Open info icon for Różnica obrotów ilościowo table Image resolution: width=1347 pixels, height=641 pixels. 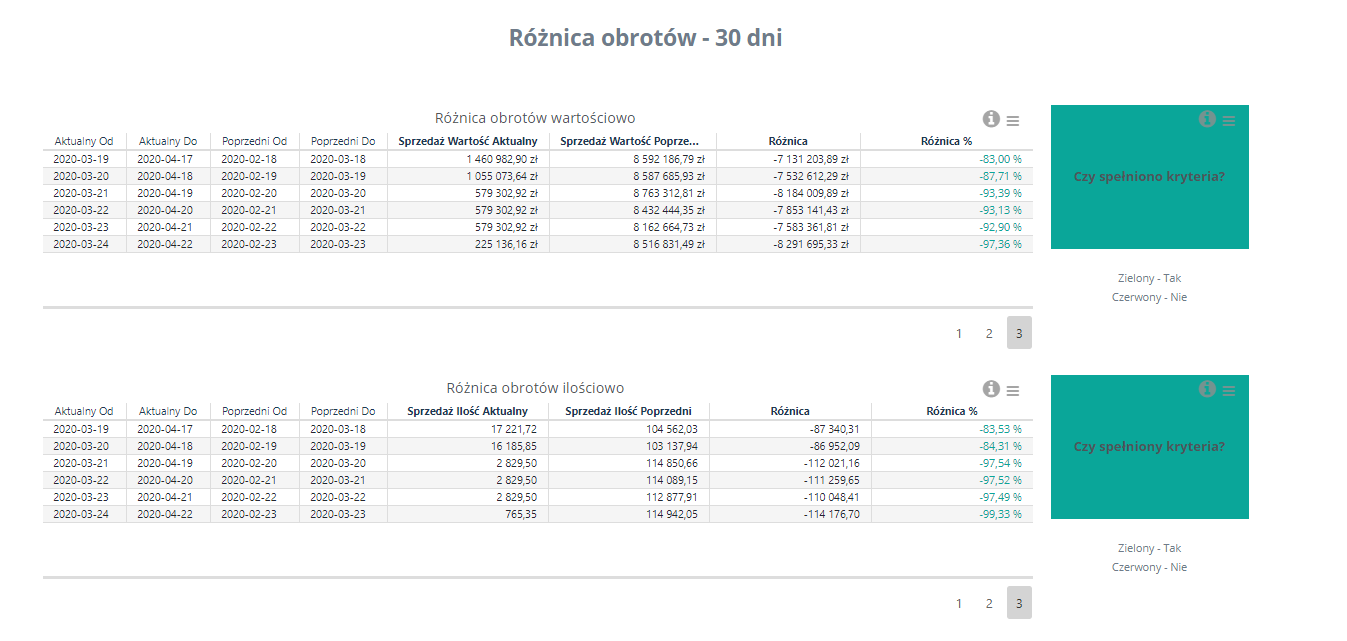pos(991,389)
